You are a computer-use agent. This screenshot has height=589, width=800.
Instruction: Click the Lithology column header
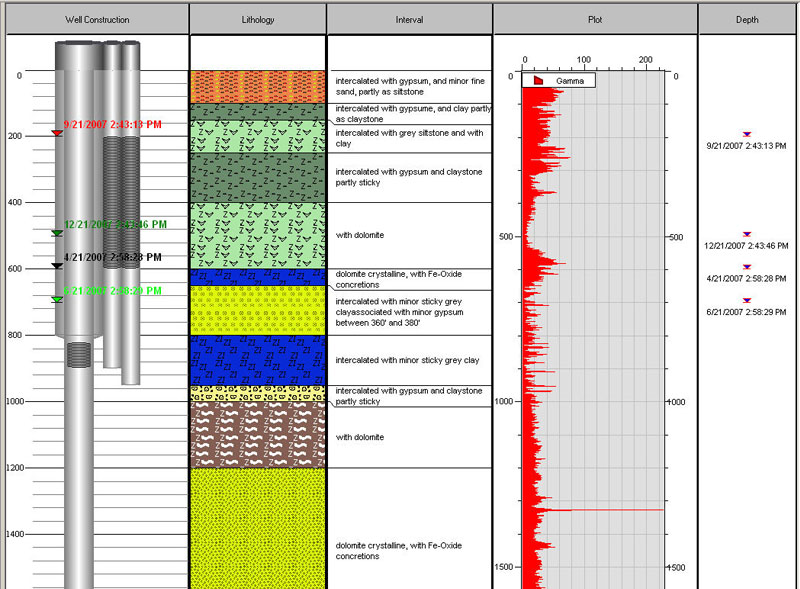click(x=258, y=19)
